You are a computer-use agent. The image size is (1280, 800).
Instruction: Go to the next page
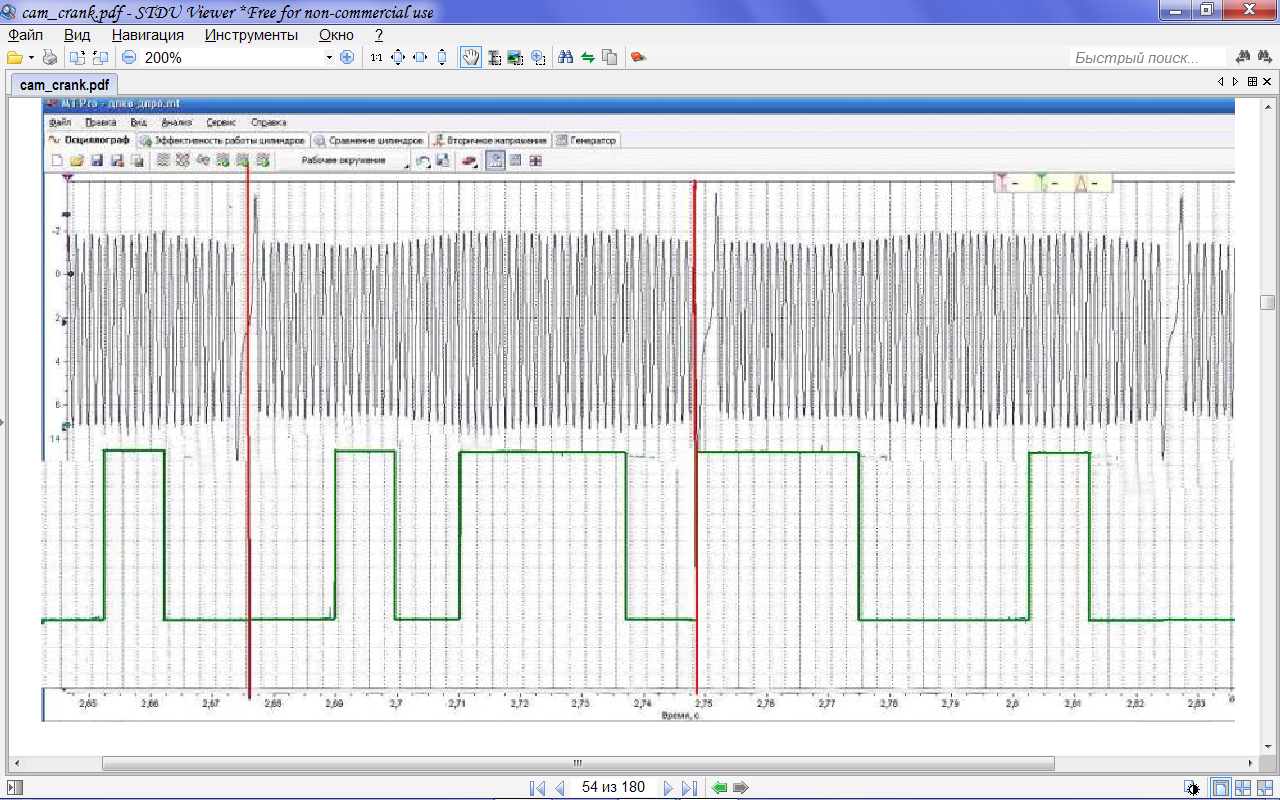tap(668, 788)
